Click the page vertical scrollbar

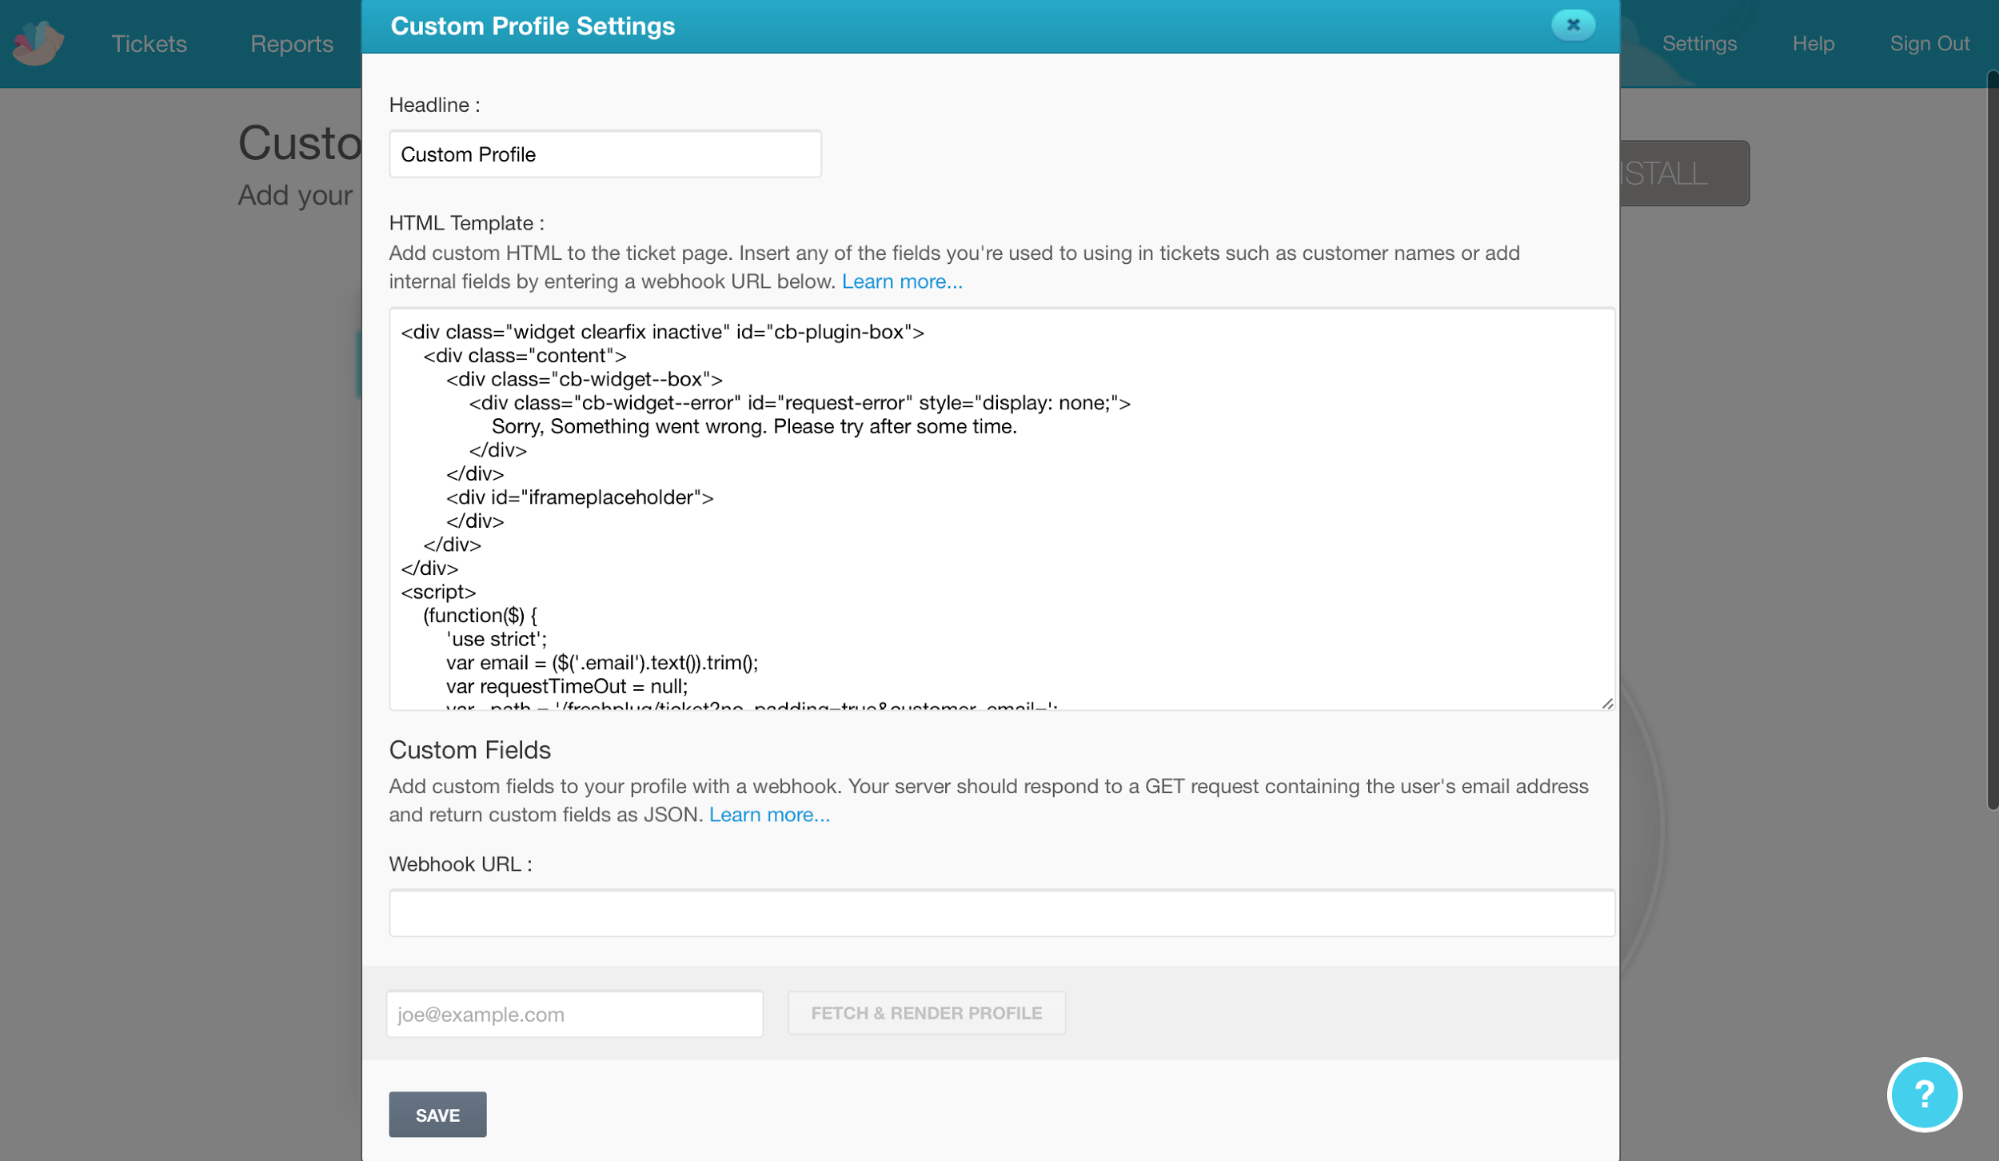pyautogui.click(x=1992, y=440)
